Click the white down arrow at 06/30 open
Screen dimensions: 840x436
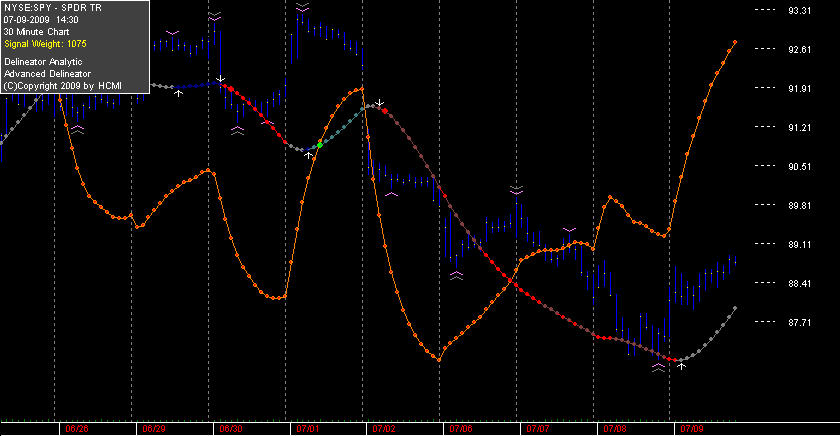[x=220, y=79]
